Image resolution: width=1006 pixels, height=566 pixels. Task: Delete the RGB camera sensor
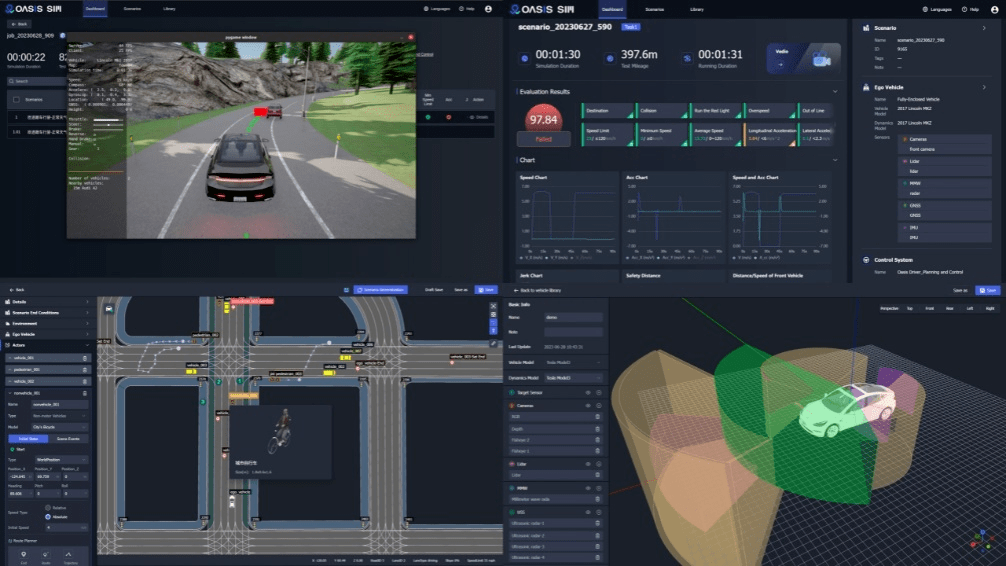click(597, 416)
